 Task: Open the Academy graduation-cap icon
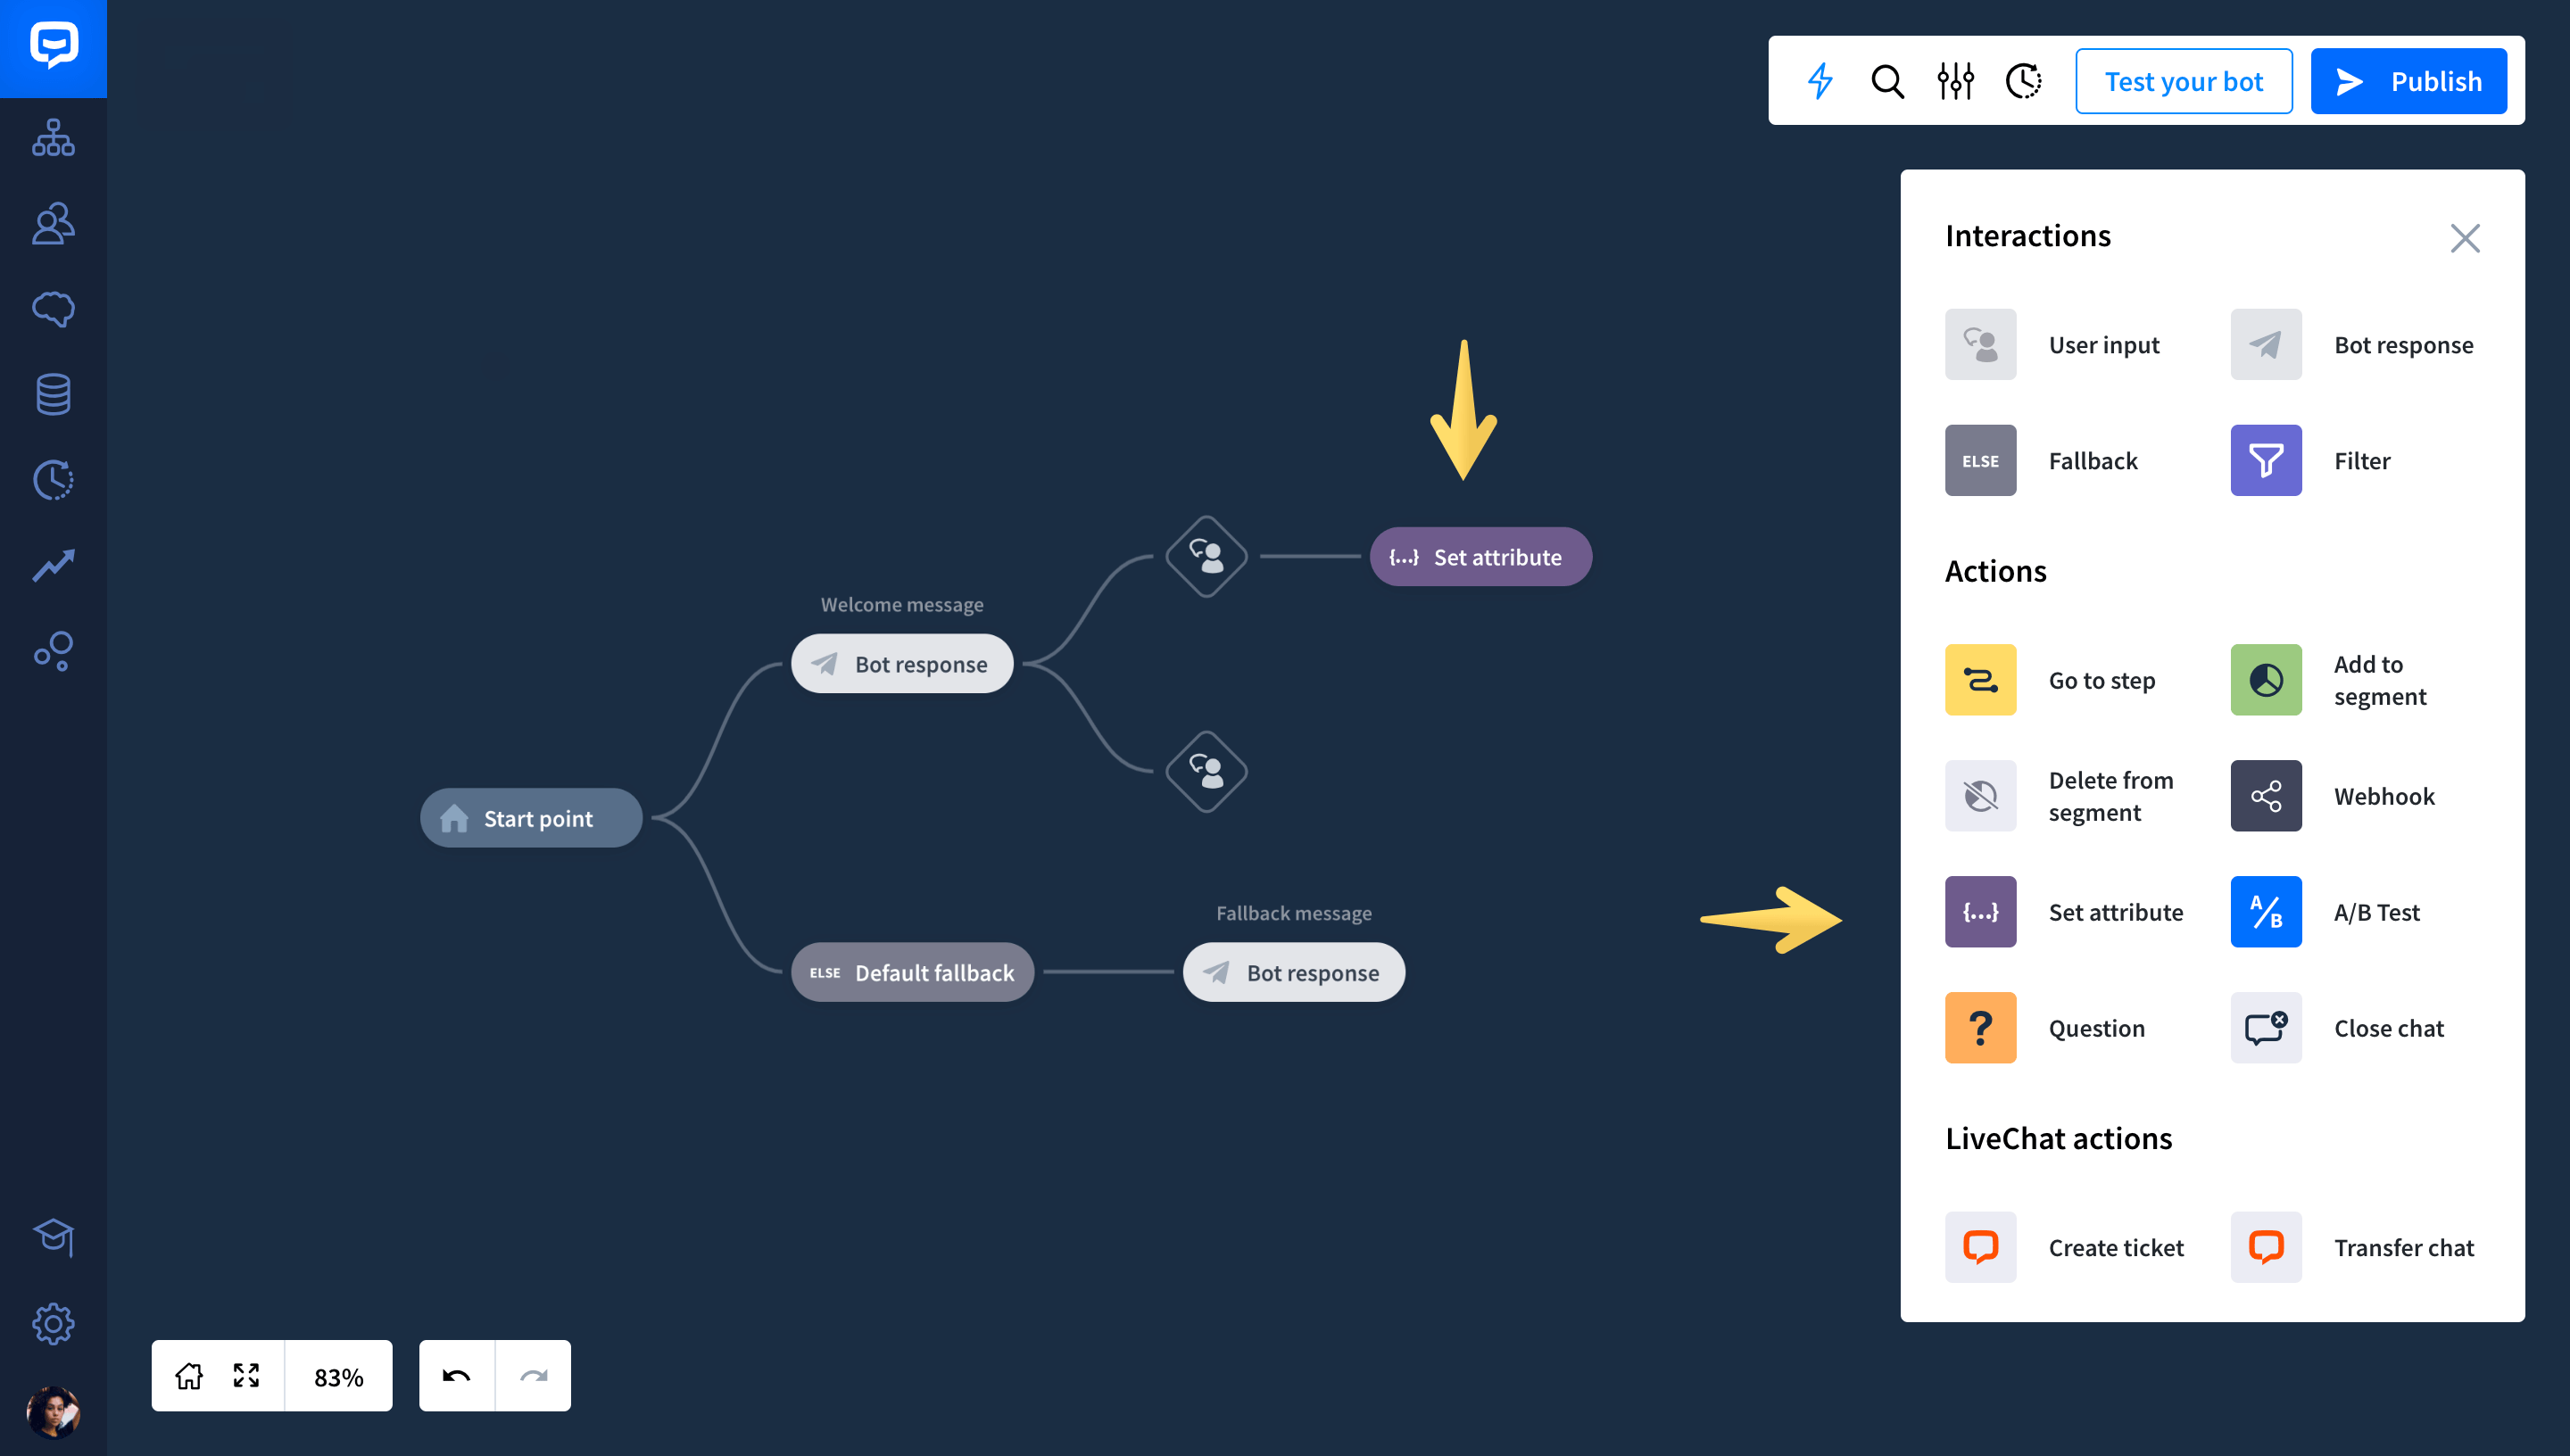[x=53, y=1237]
